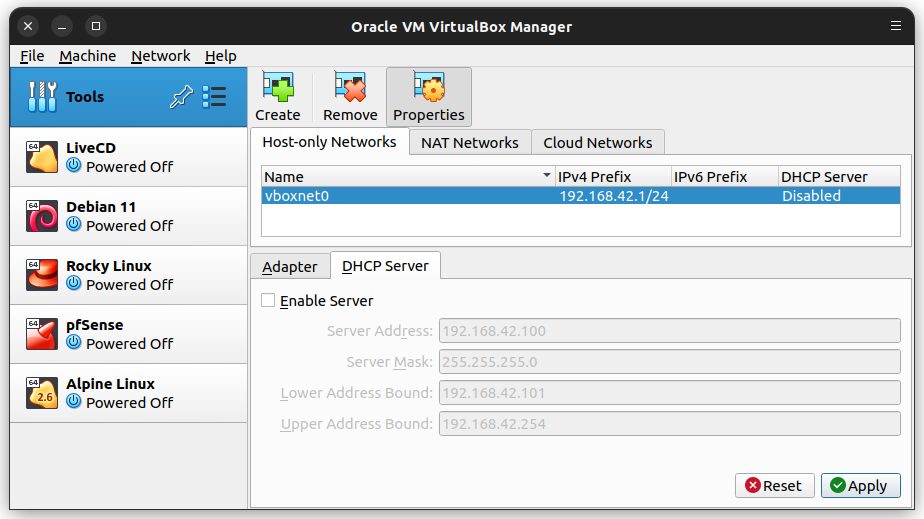This screenshot has height=519, width=924.
Task: Click the pfSense powered off state icon
Action: point(74,342)
